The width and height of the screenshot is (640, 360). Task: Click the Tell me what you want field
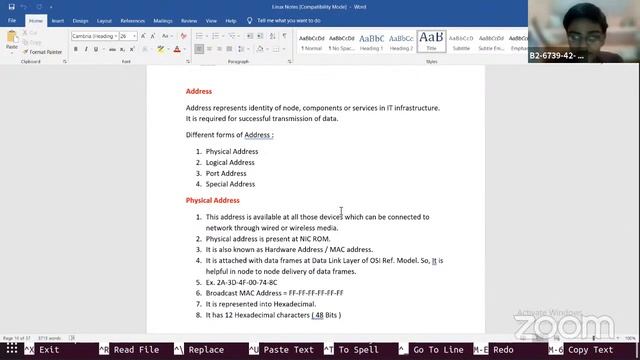coord(289,20)
